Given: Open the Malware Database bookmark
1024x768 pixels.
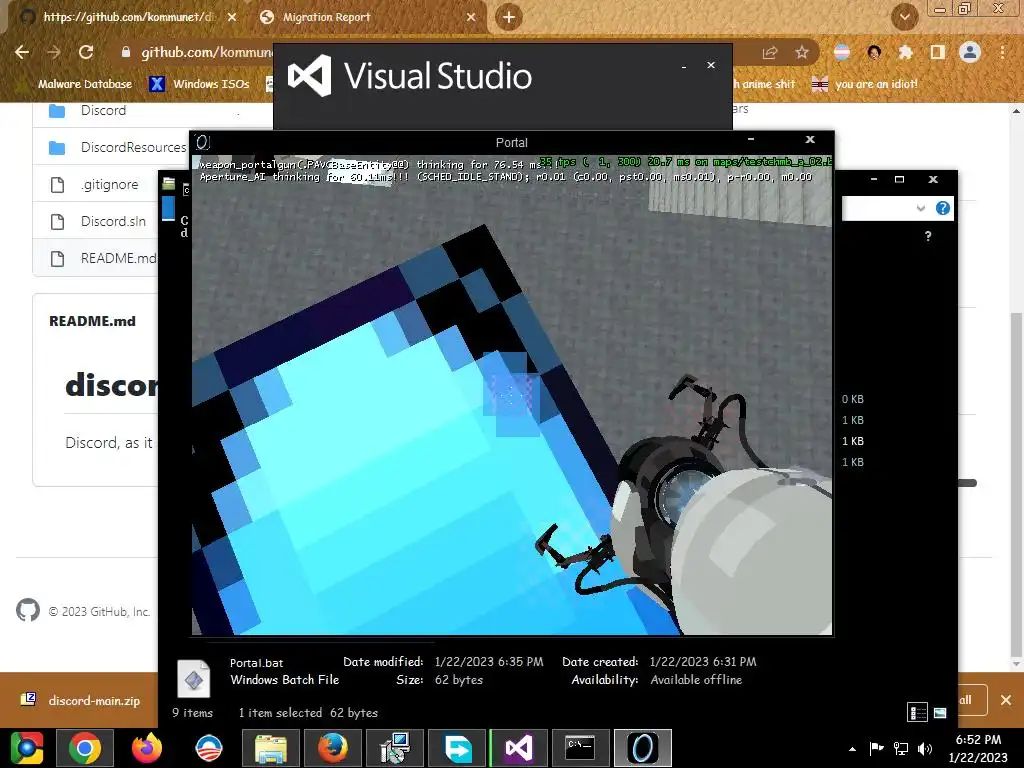Looking at the screenshot, I should 85,84.
